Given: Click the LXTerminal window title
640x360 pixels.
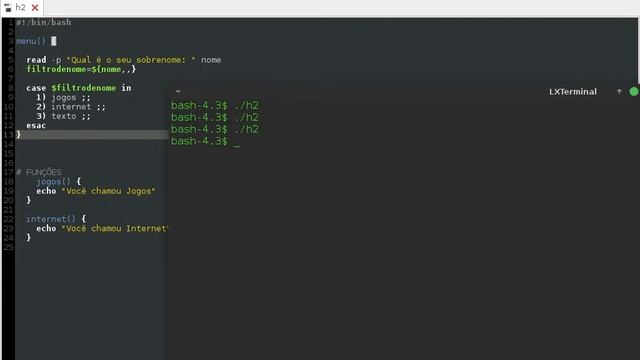Looking at the screenshot, I should pos(573,91).
